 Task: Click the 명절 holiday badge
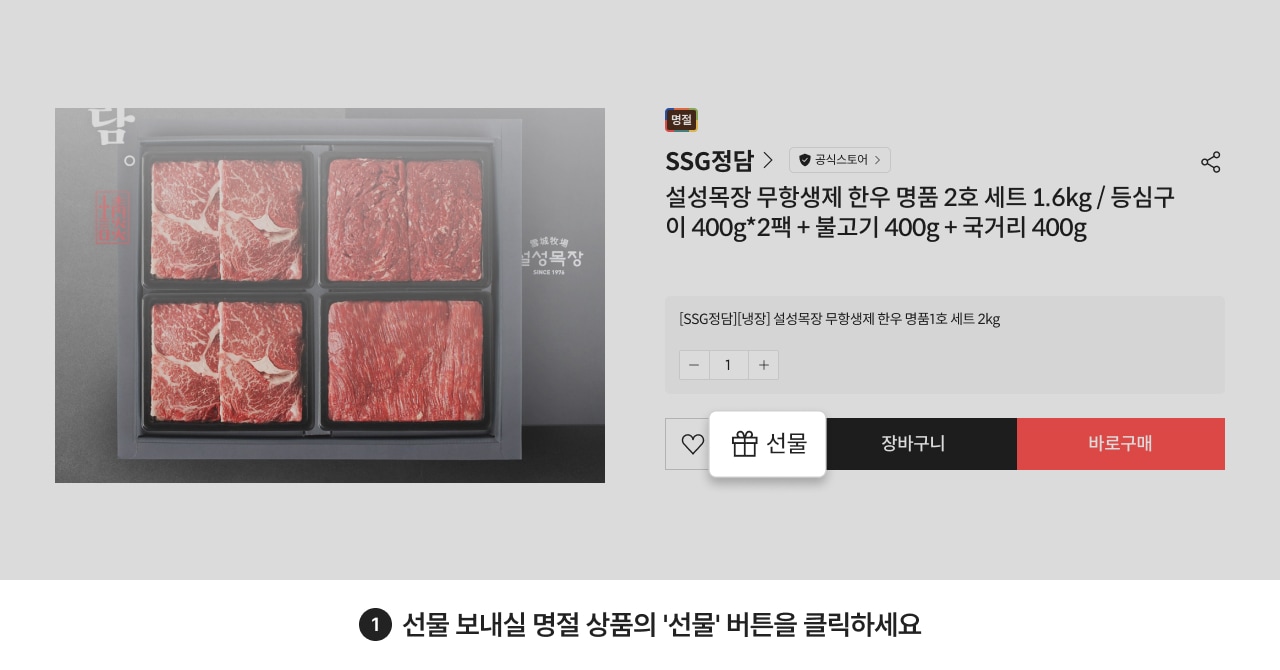pos(681,120)
